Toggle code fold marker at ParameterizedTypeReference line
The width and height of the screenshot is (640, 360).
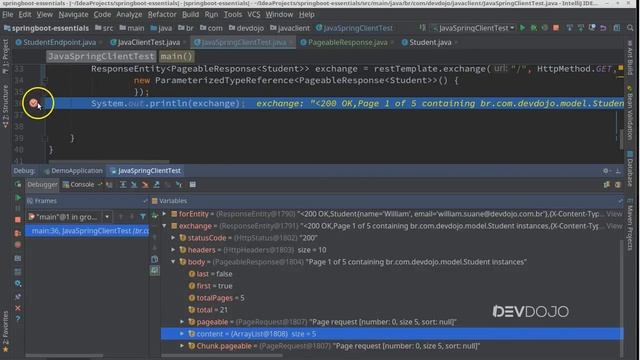coord(44,80)
